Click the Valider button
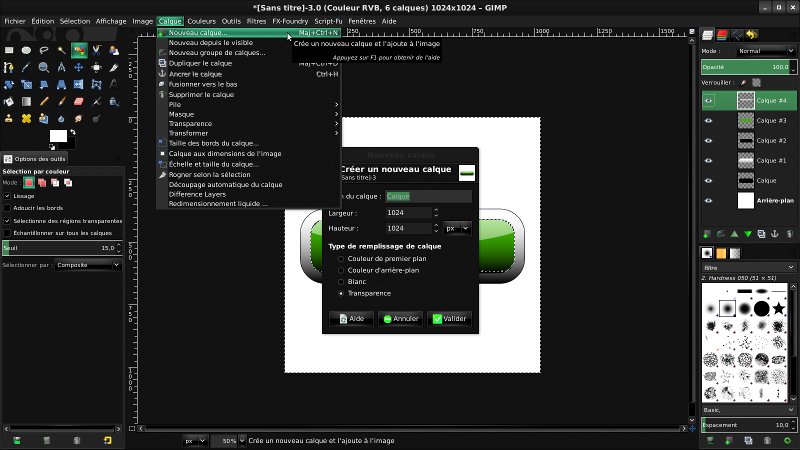This screenshot has height=450, width=800. [449, 319]
